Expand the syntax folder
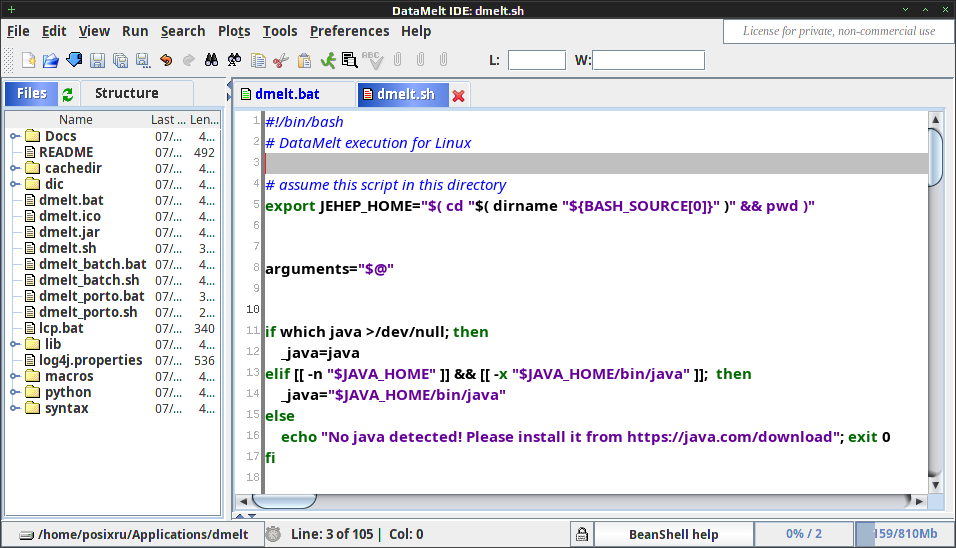 [14, 408]
